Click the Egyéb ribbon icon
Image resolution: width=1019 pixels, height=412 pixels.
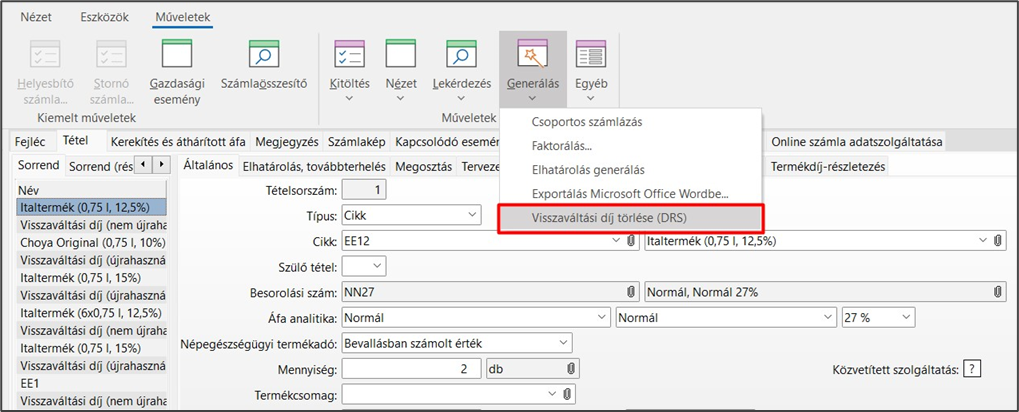(x=591, y=55)
